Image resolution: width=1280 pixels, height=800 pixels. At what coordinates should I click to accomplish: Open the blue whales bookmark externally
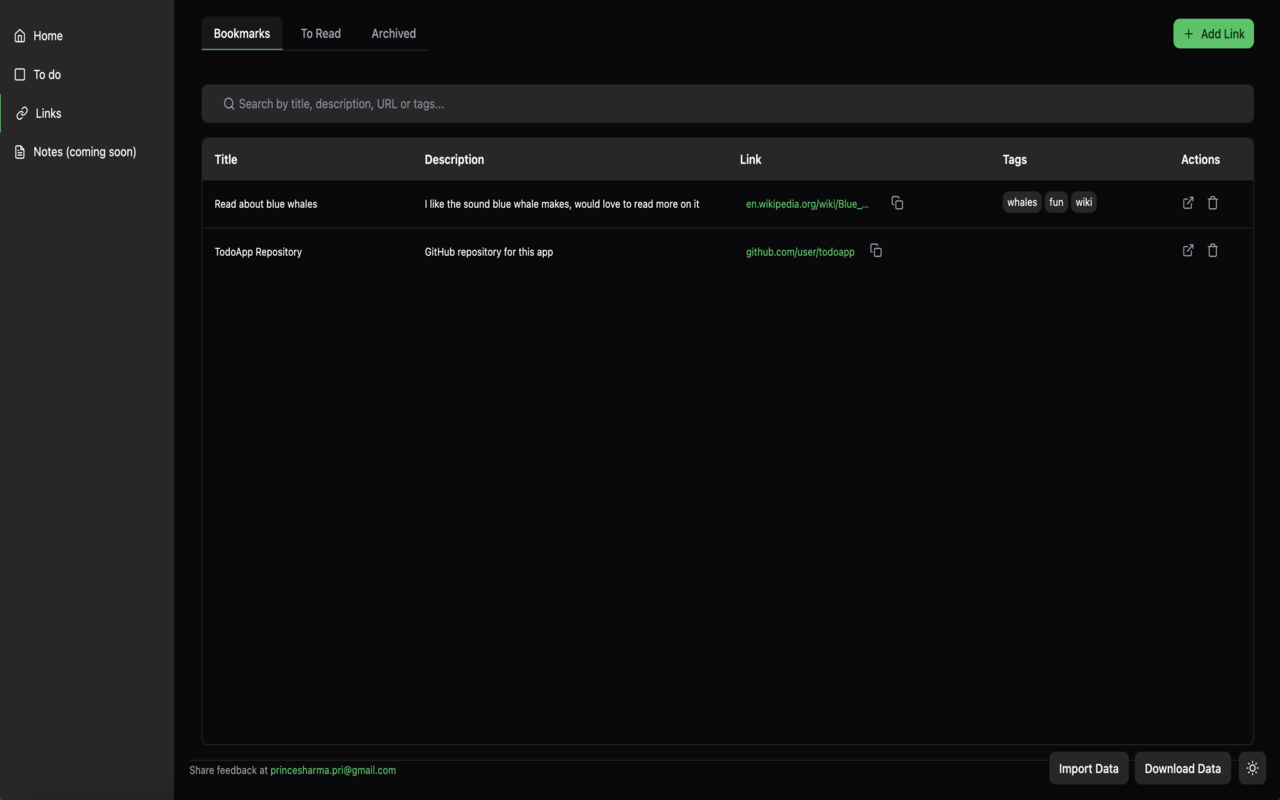click(x=1188, y=203)
